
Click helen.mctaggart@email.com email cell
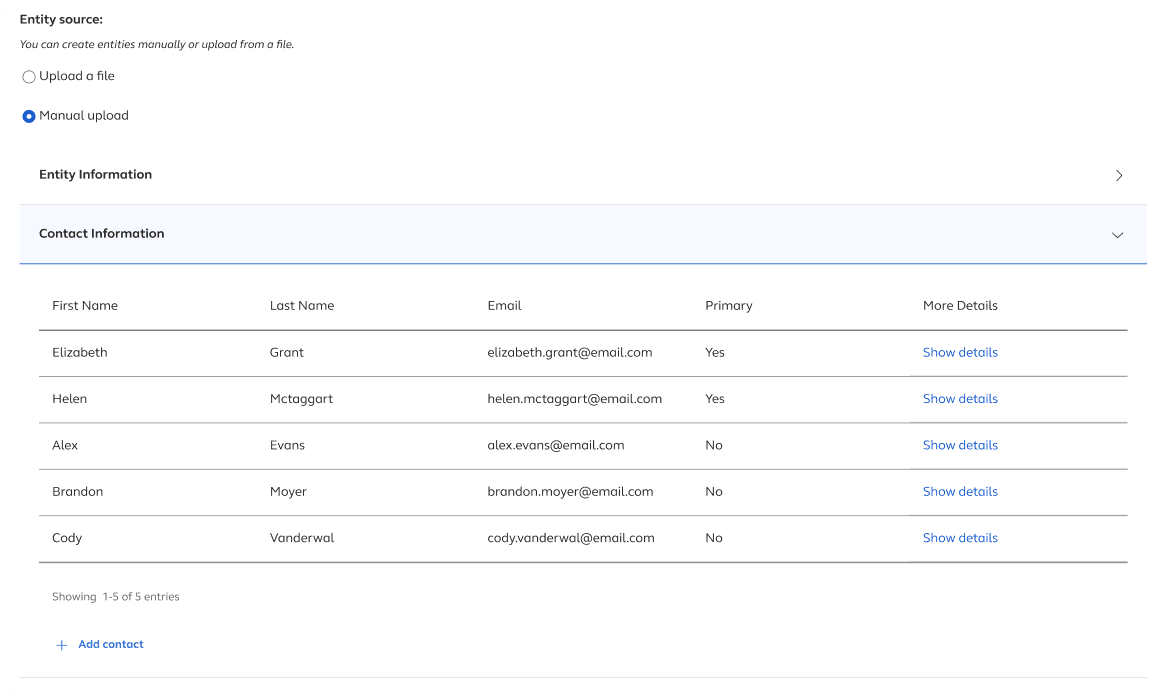coord(575,399)
